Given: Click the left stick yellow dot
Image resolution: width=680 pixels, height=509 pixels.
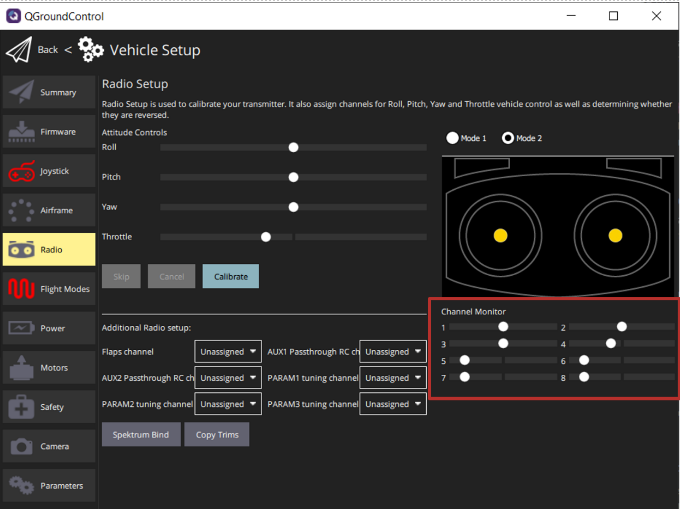Looking at the screenshot, I should point(501,236).
